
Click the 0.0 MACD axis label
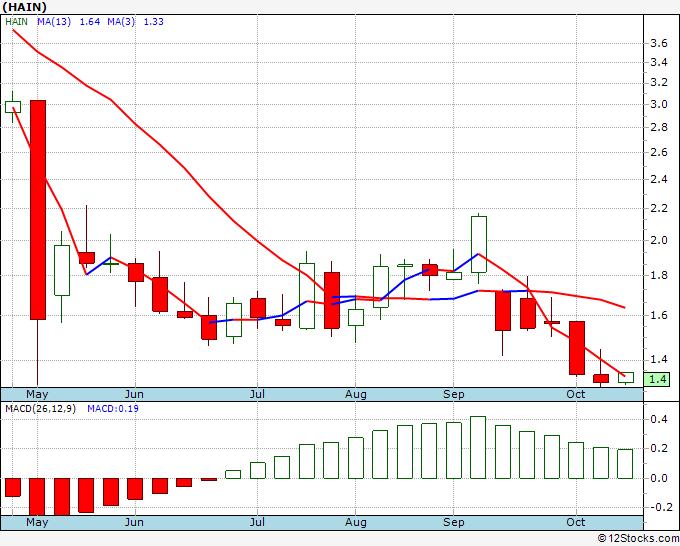[x=659, y=478]
